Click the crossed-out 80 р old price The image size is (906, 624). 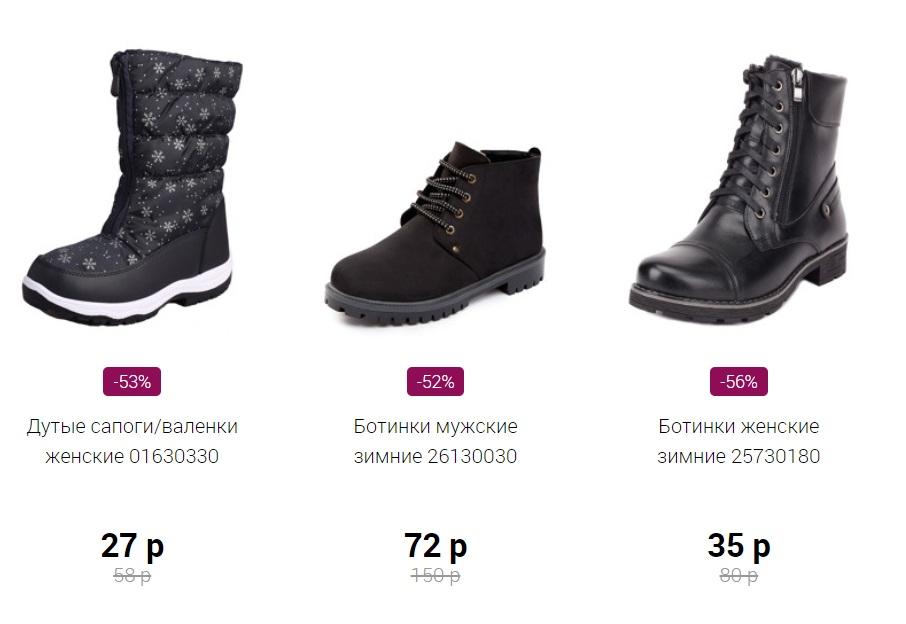click(739, 576)
